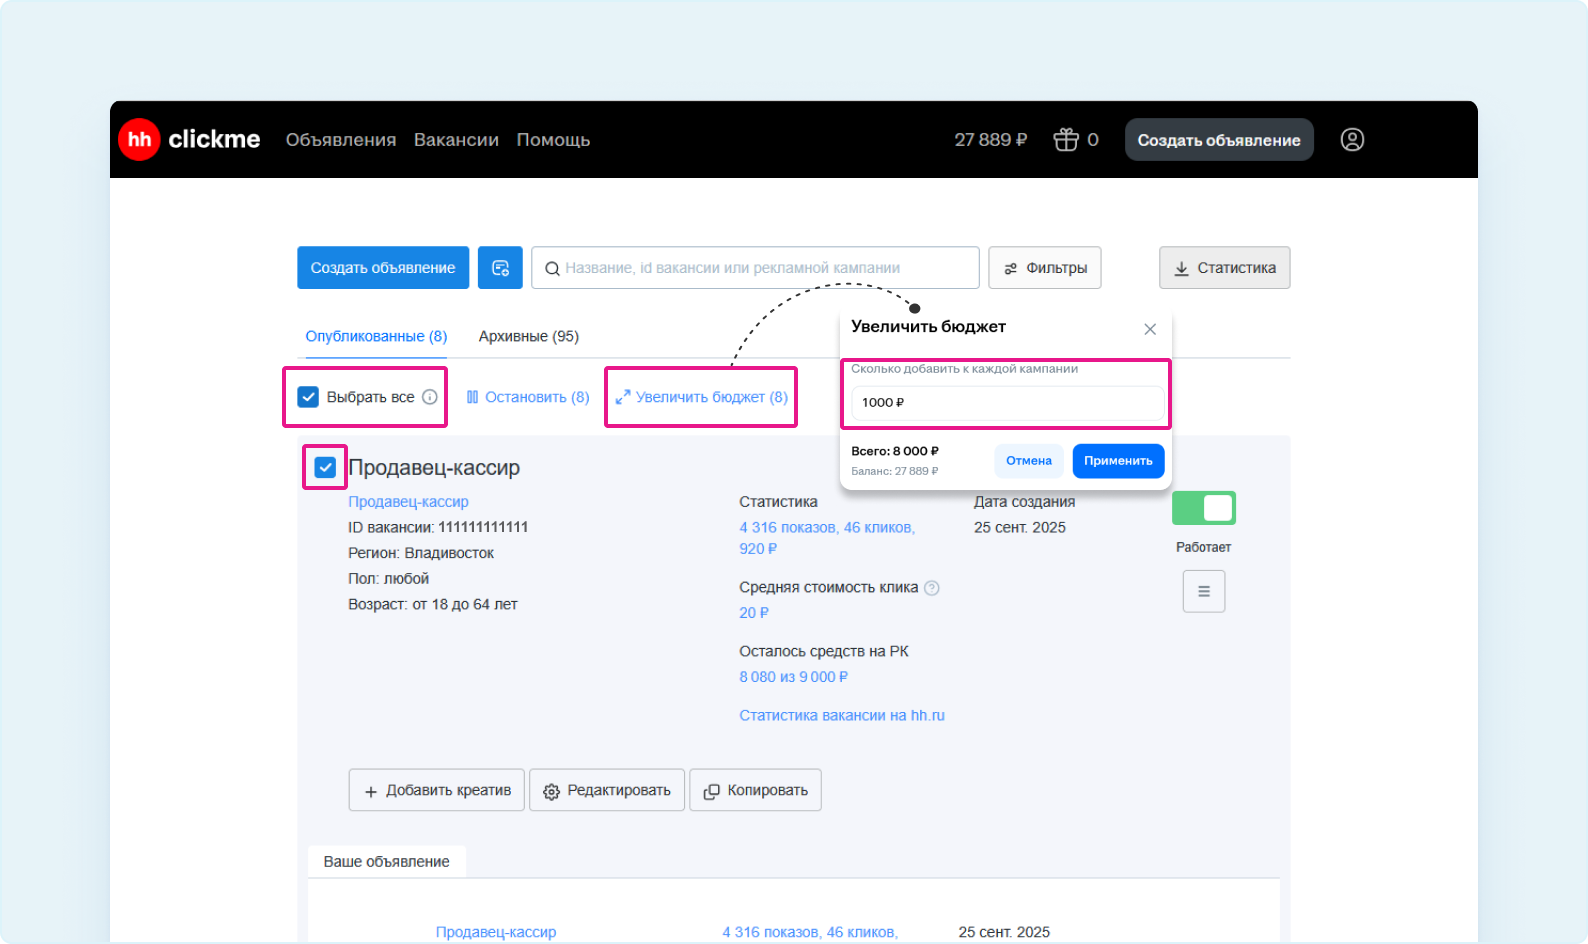
Task: Click the Продавец-кассир campaign heading
Action: click(434, 467)
